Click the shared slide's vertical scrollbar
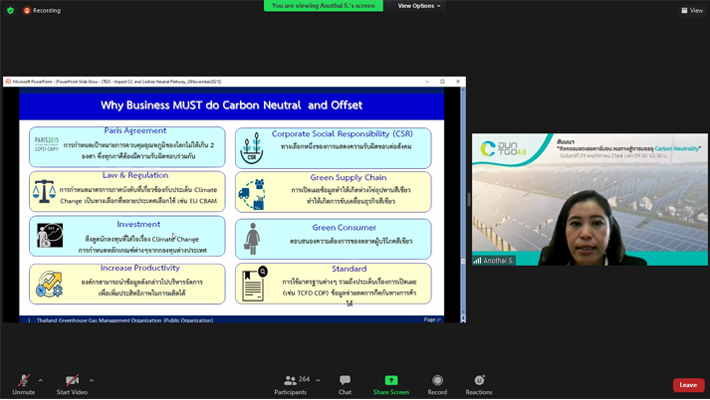 click(462, 200)
